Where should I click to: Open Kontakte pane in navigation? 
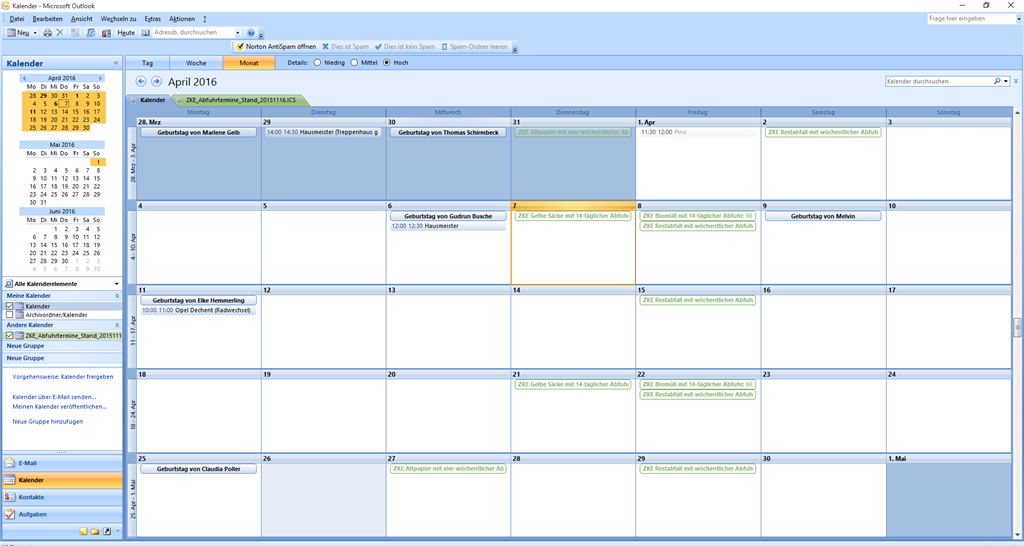[62, 497]
